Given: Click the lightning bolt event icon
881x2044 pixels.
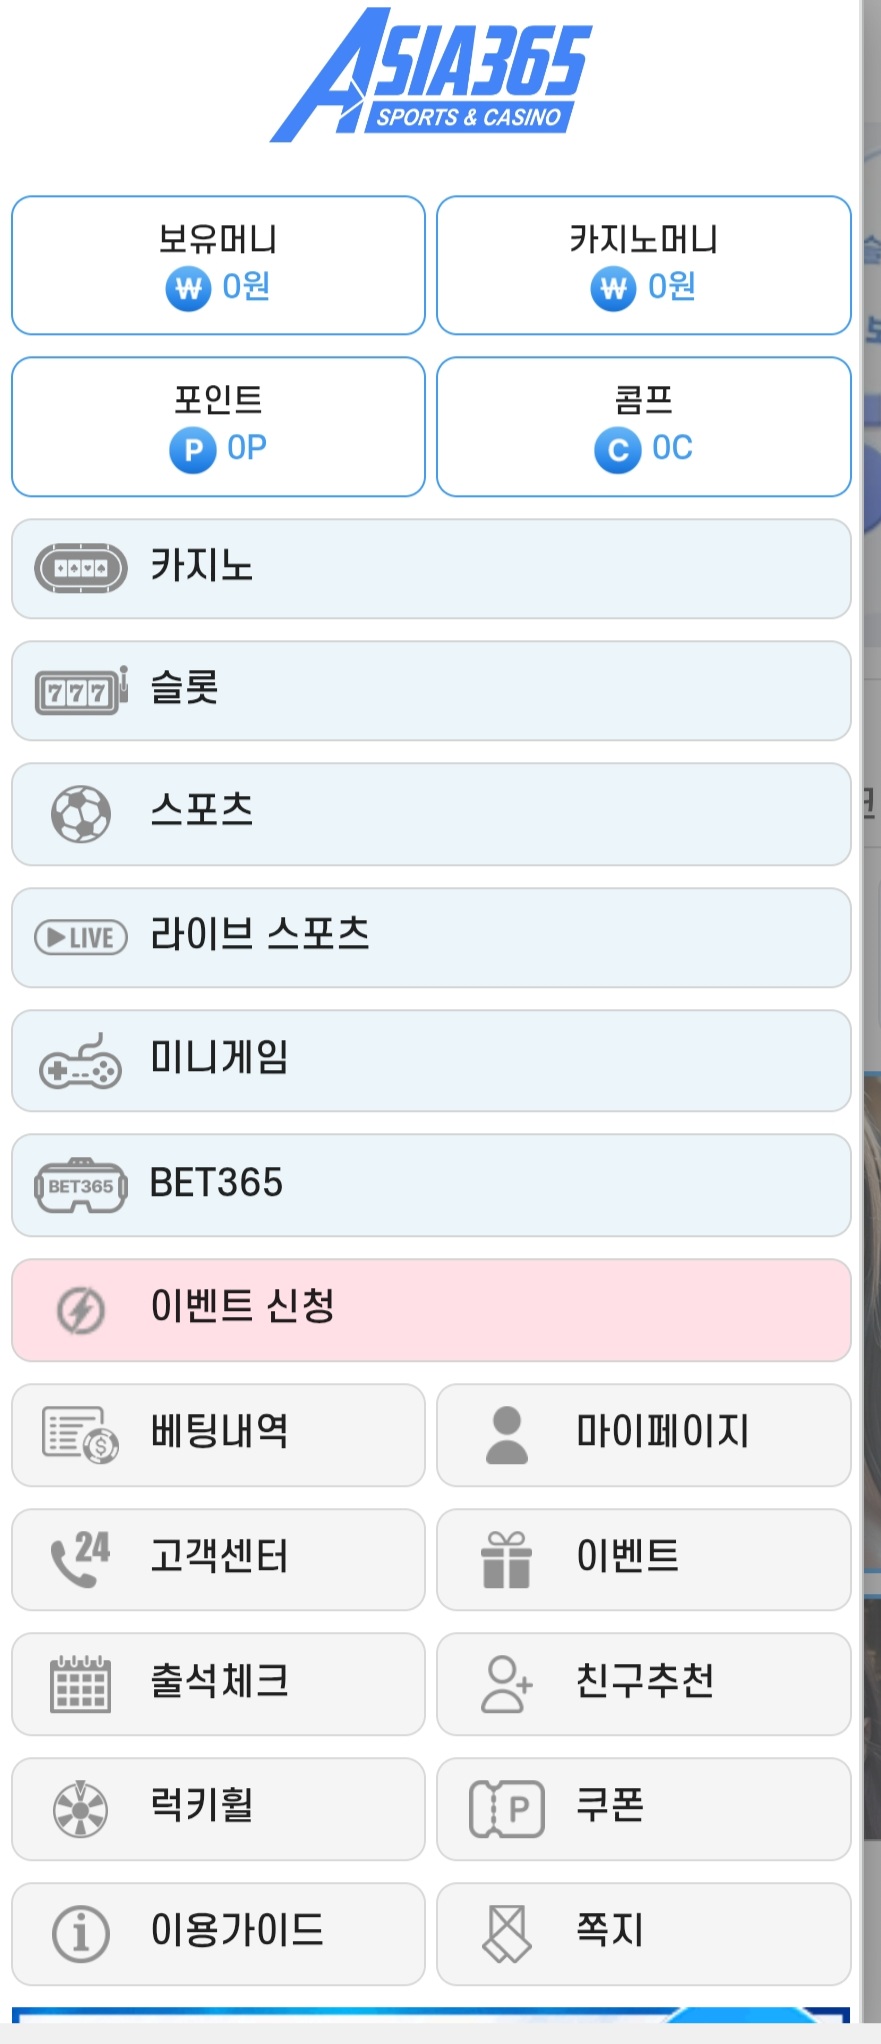Looking at the screenshot, I should (x=81, y=1310).
